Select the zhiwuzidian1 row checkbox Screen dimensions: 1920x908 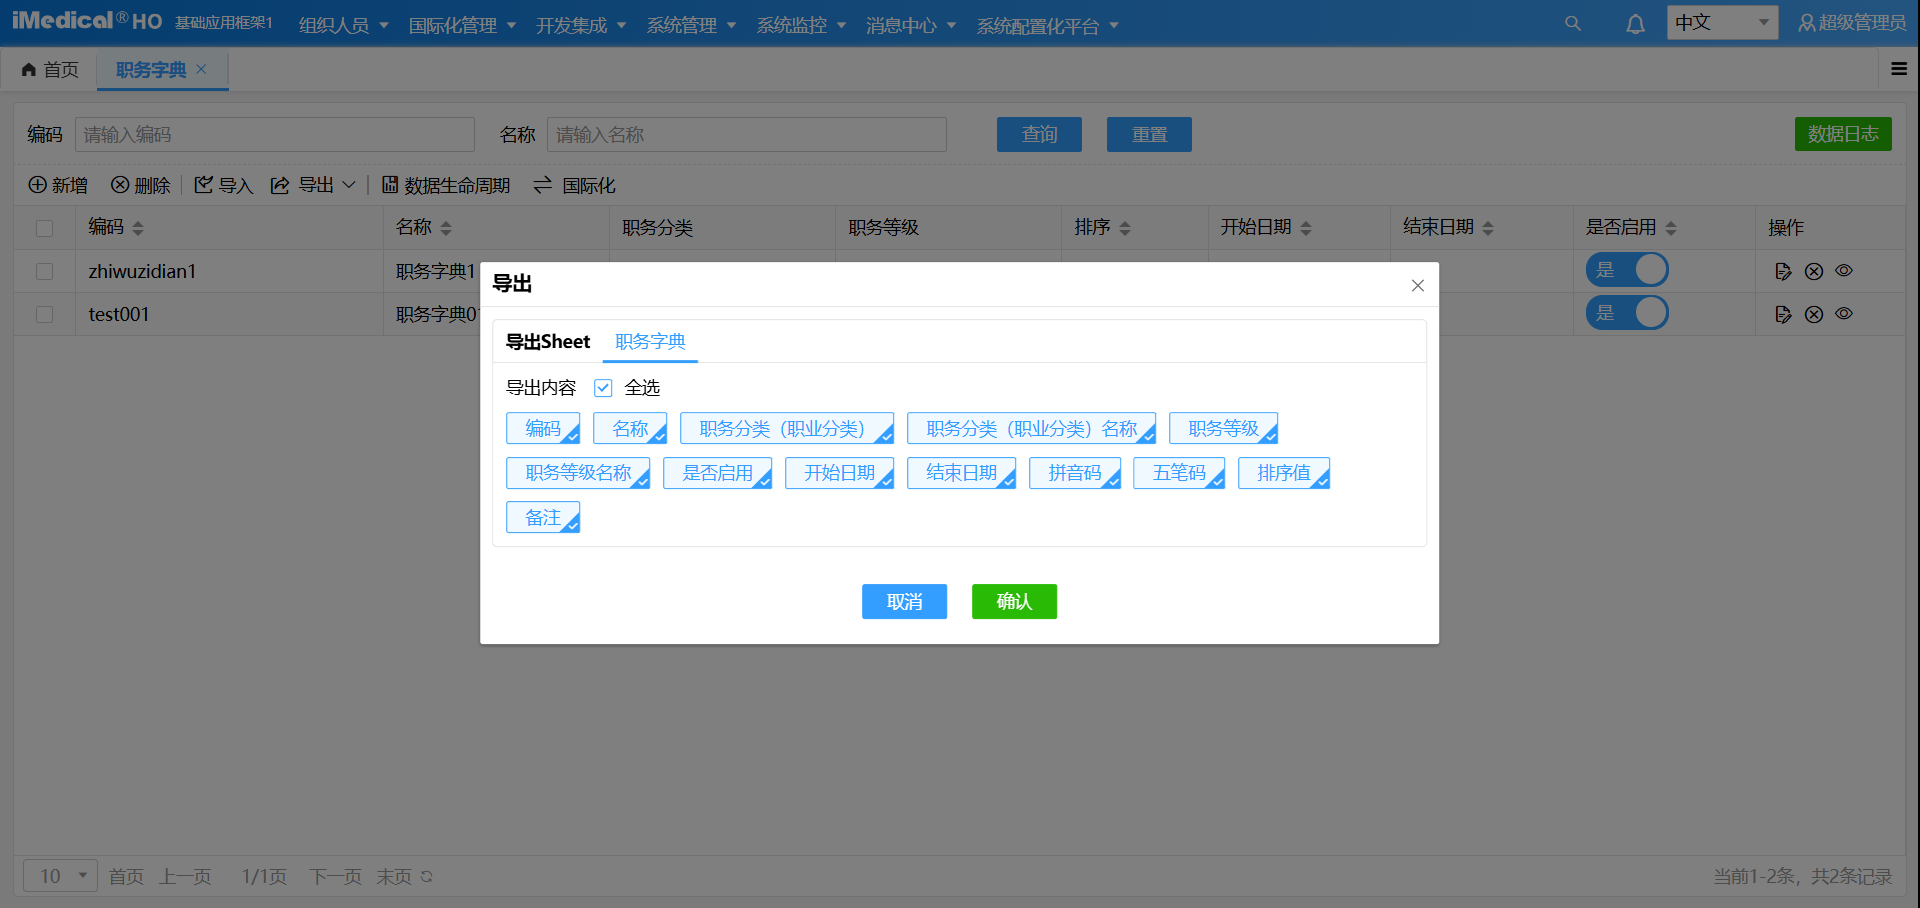pyautogui.click(x=44, y=271)
